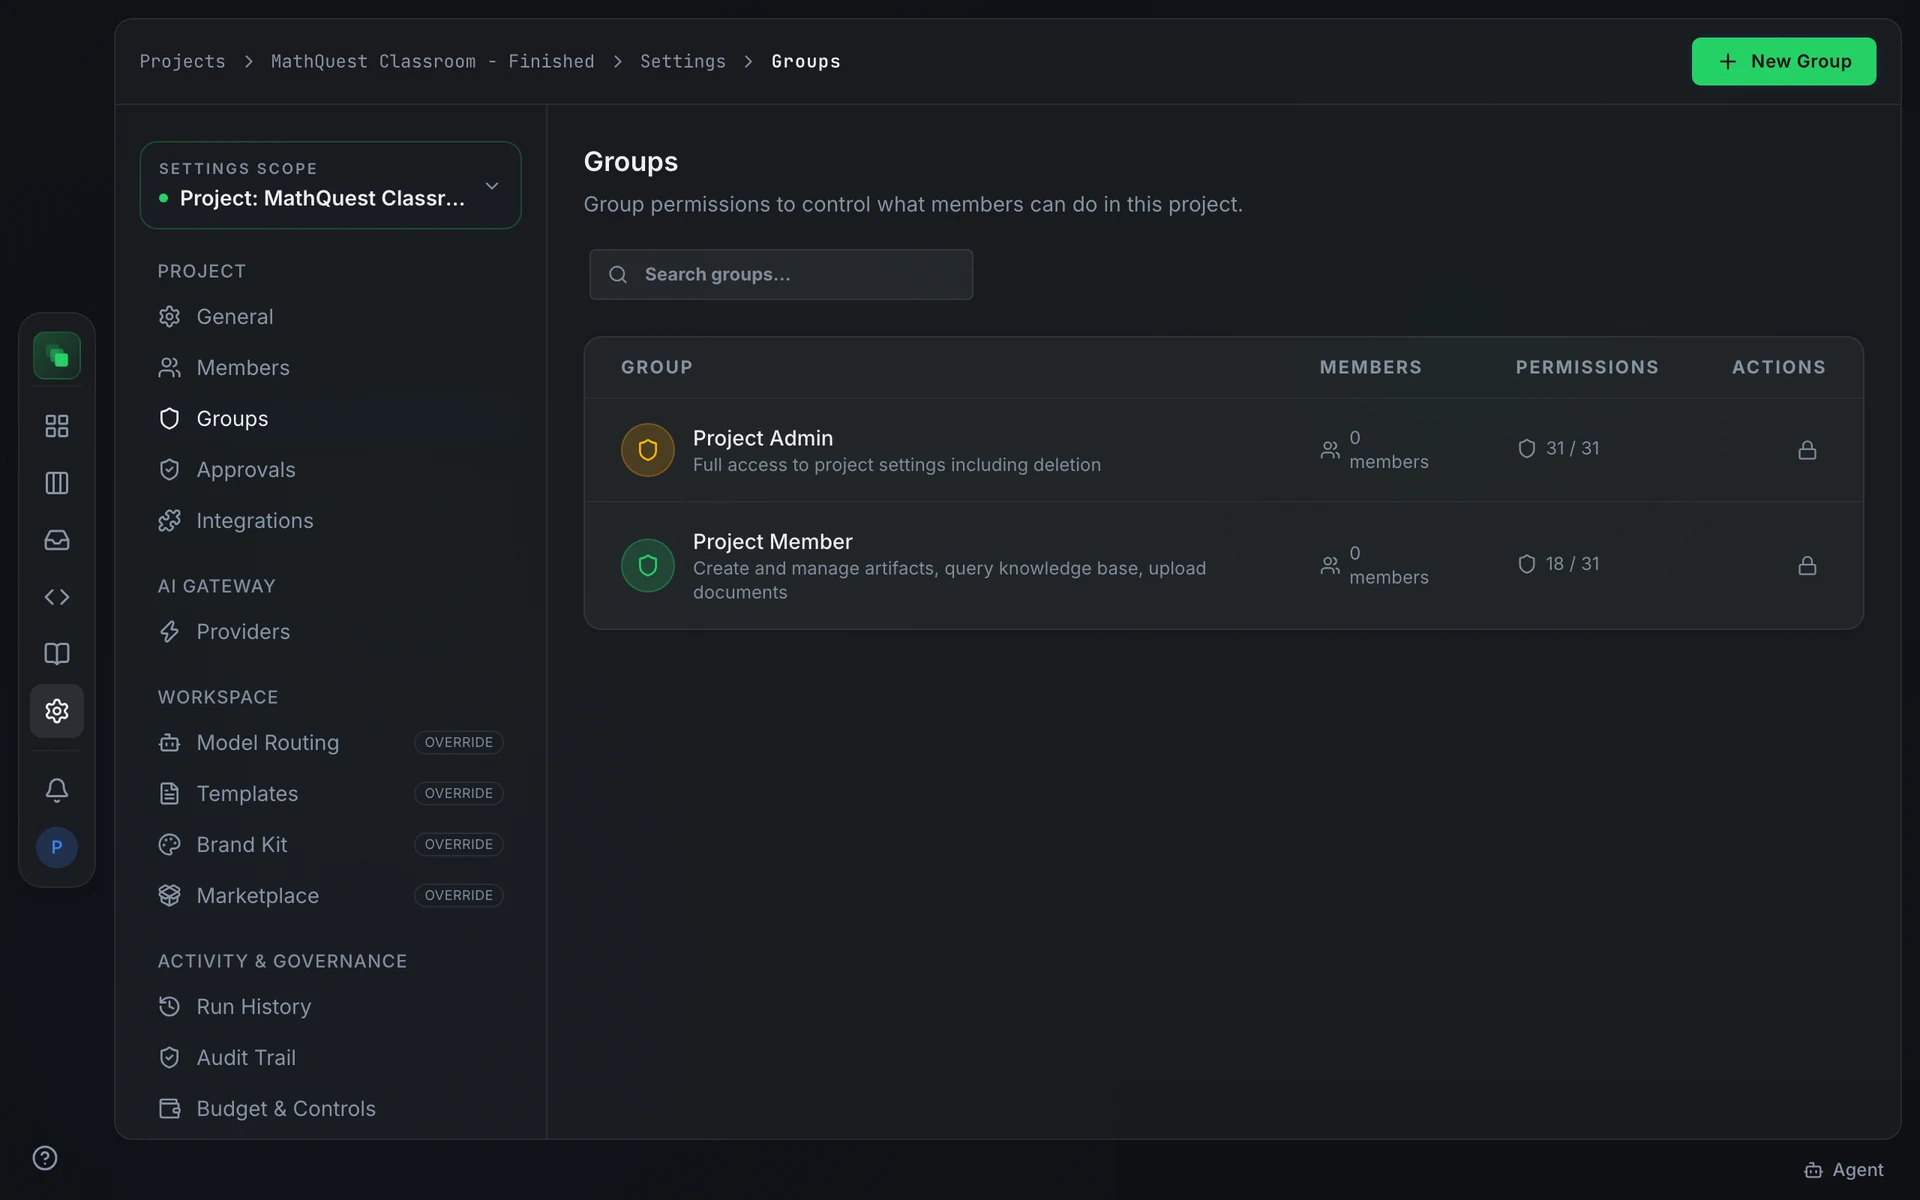Open the dashboard grid icon in rail
This screenshot has width=1920, height=1200.
[x=57, y=426]
